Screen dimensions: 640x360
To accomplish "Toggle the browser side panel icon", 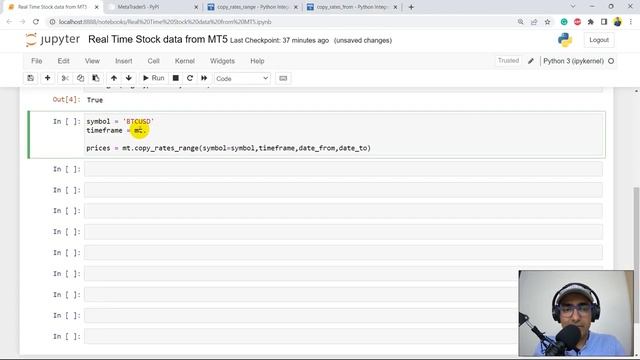I will click(x=604, y=22).
